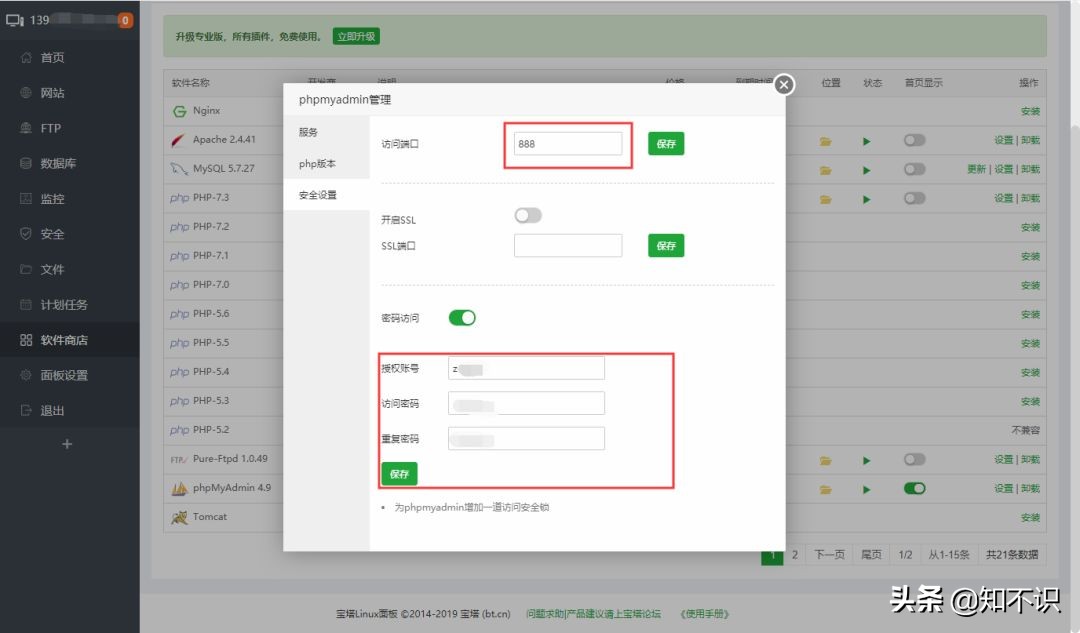Image resolution: width=1080 pixels, height=633 pixels.
Task: Enable the 开启SSL toggle
Action: [x=528, y=216]
